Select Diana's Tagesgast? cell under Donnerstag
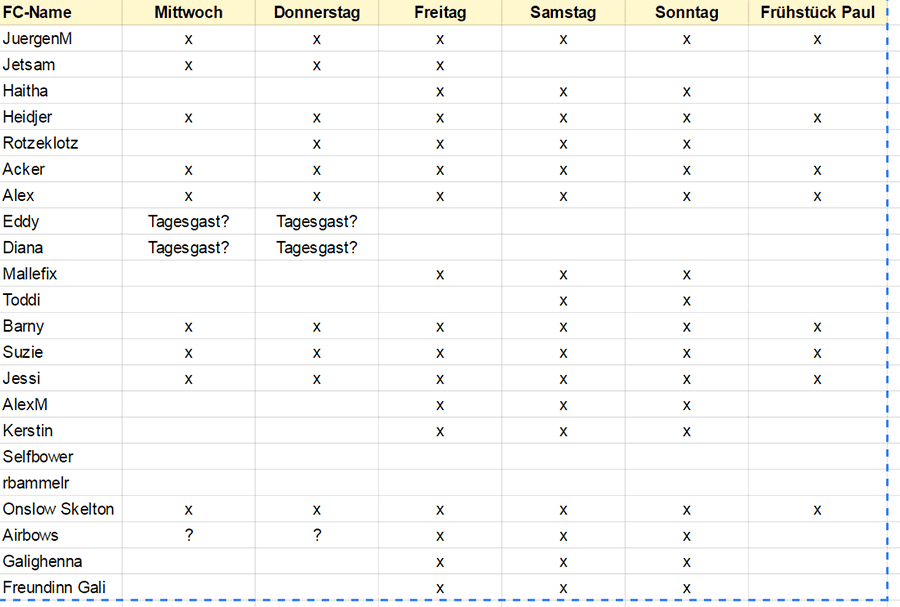 click(316, 247)
